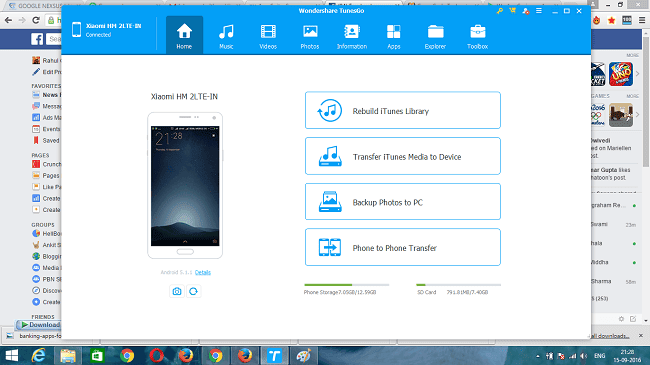Open the Information tab
This screenshot has width=650, height=365.
click(x=352, y=35)
